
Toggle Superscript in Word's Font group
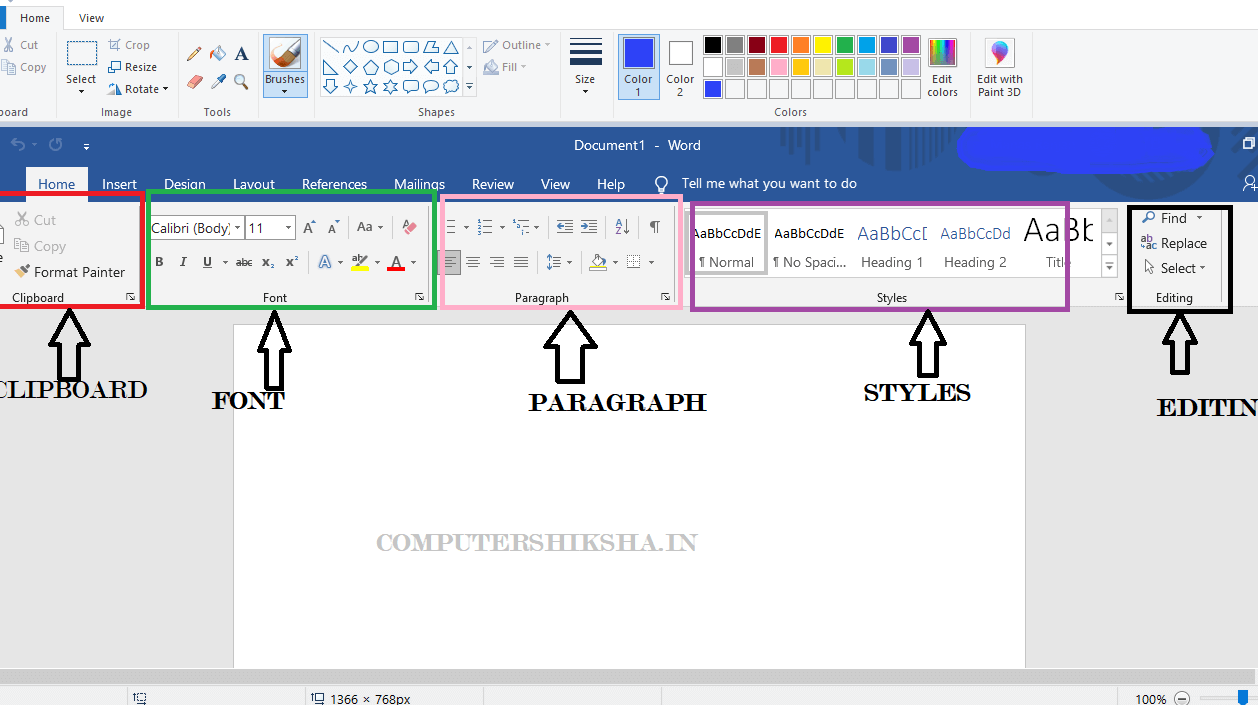[x=292, y=262]
